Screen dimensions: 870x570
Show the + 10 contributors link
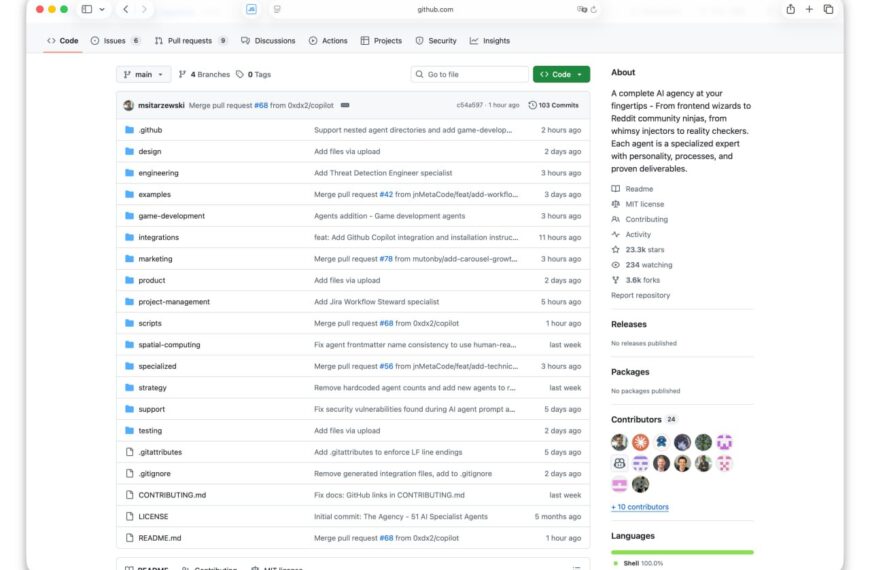640,507
